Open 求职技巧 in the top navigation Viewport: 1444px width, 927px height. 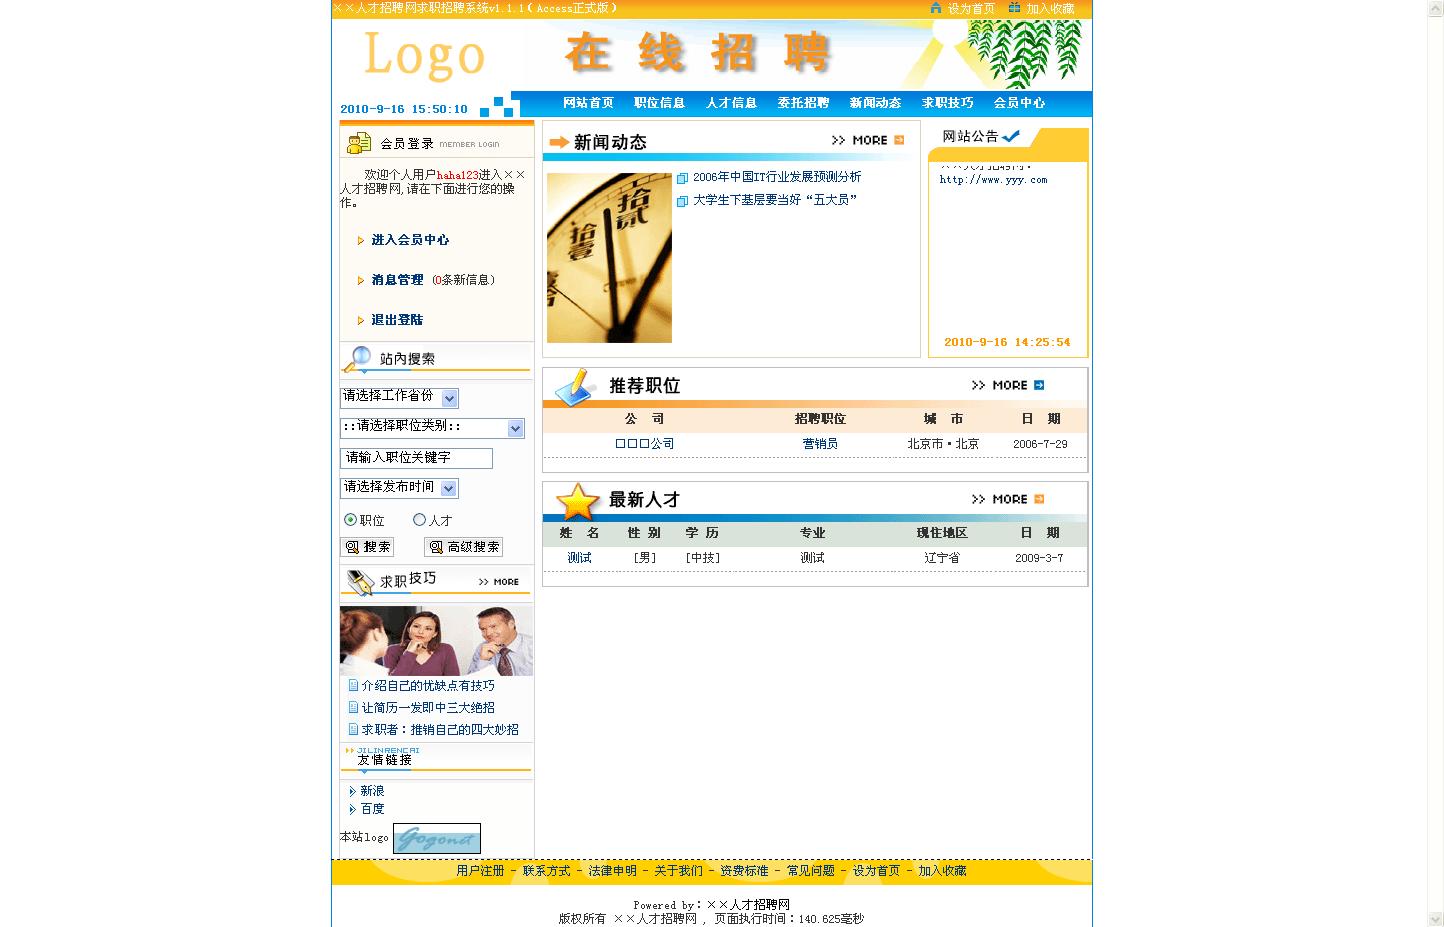pyautogui.click(x=947, y=103)
